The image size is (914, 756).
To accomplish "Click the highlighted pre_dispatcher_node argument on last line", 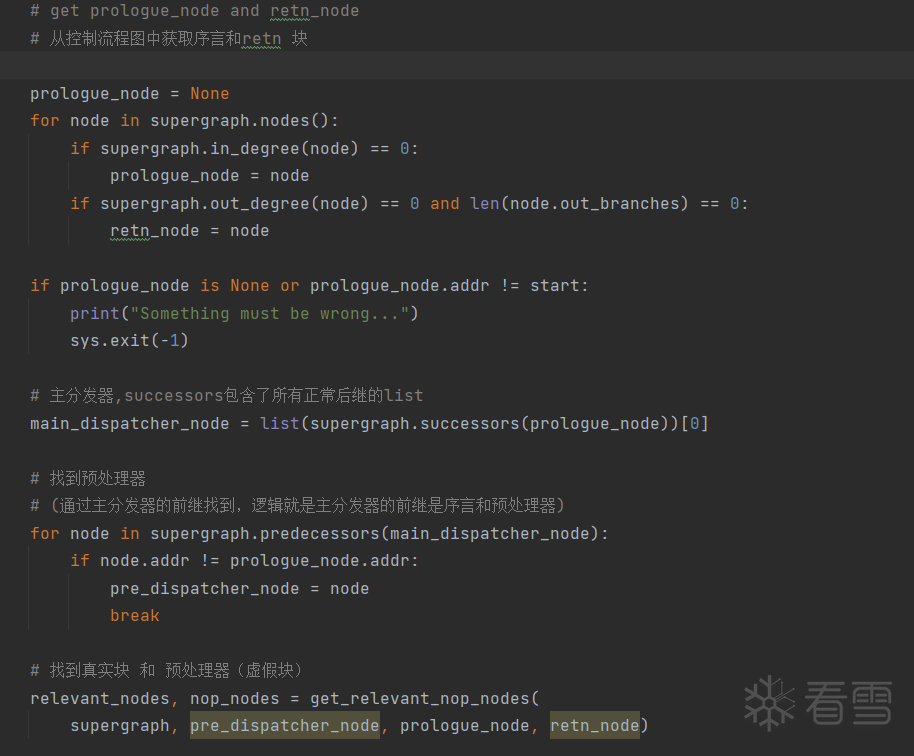I will tap(284, 726).
